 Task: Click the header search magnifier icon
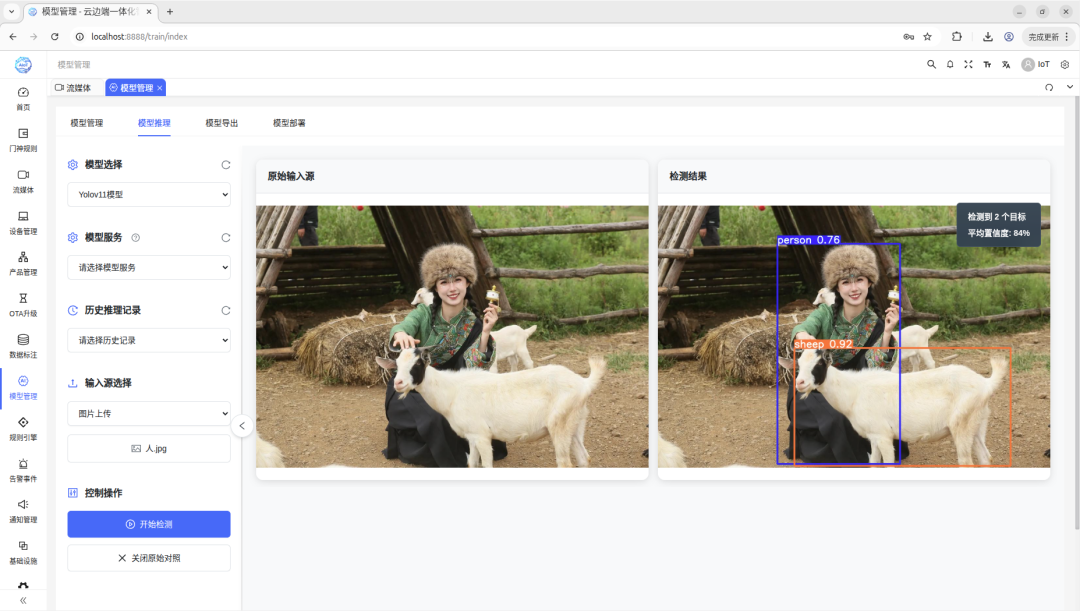click(931, 64)
